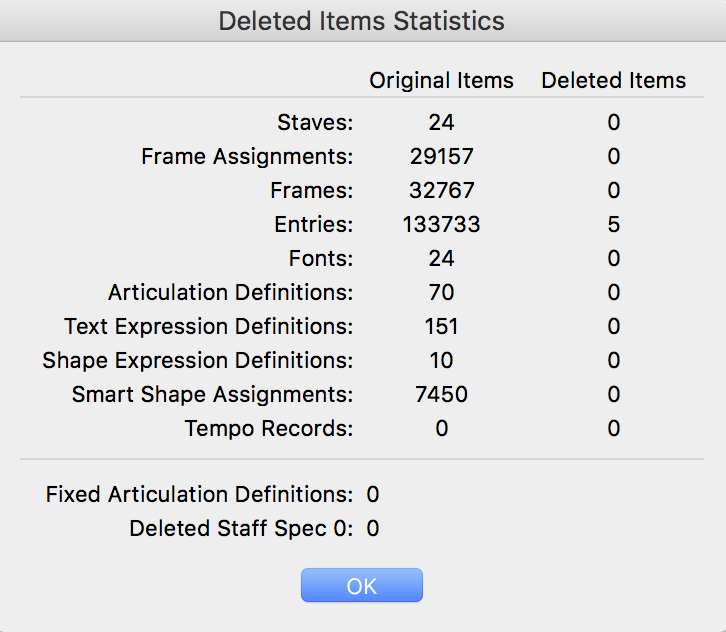This screenshot has width=726, height=632.
Task: Click the Shape Expression Definitions: label
Action: pyautogui.click(x=198, y=361)
